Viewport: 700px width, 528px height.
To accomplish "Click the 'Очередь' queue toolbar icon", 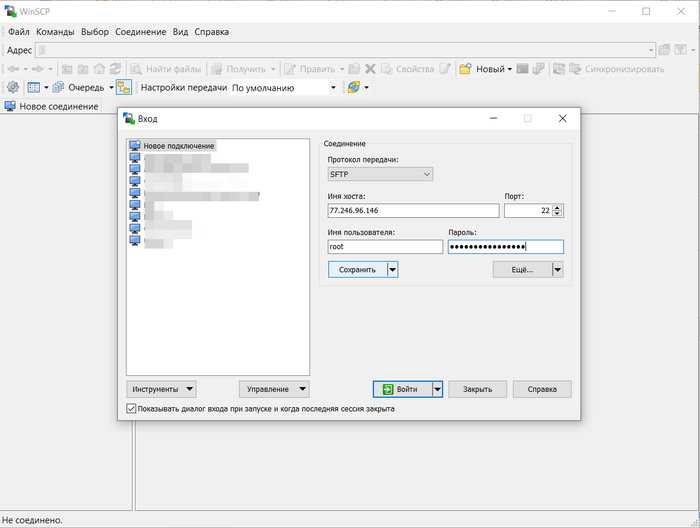I will point(59,88).
